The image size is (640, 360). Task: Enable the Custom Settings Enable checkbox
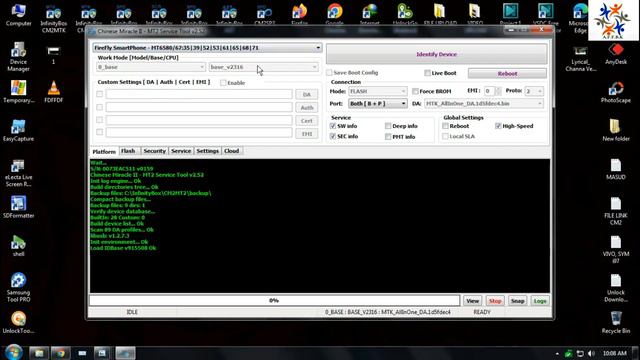point(223,83)
